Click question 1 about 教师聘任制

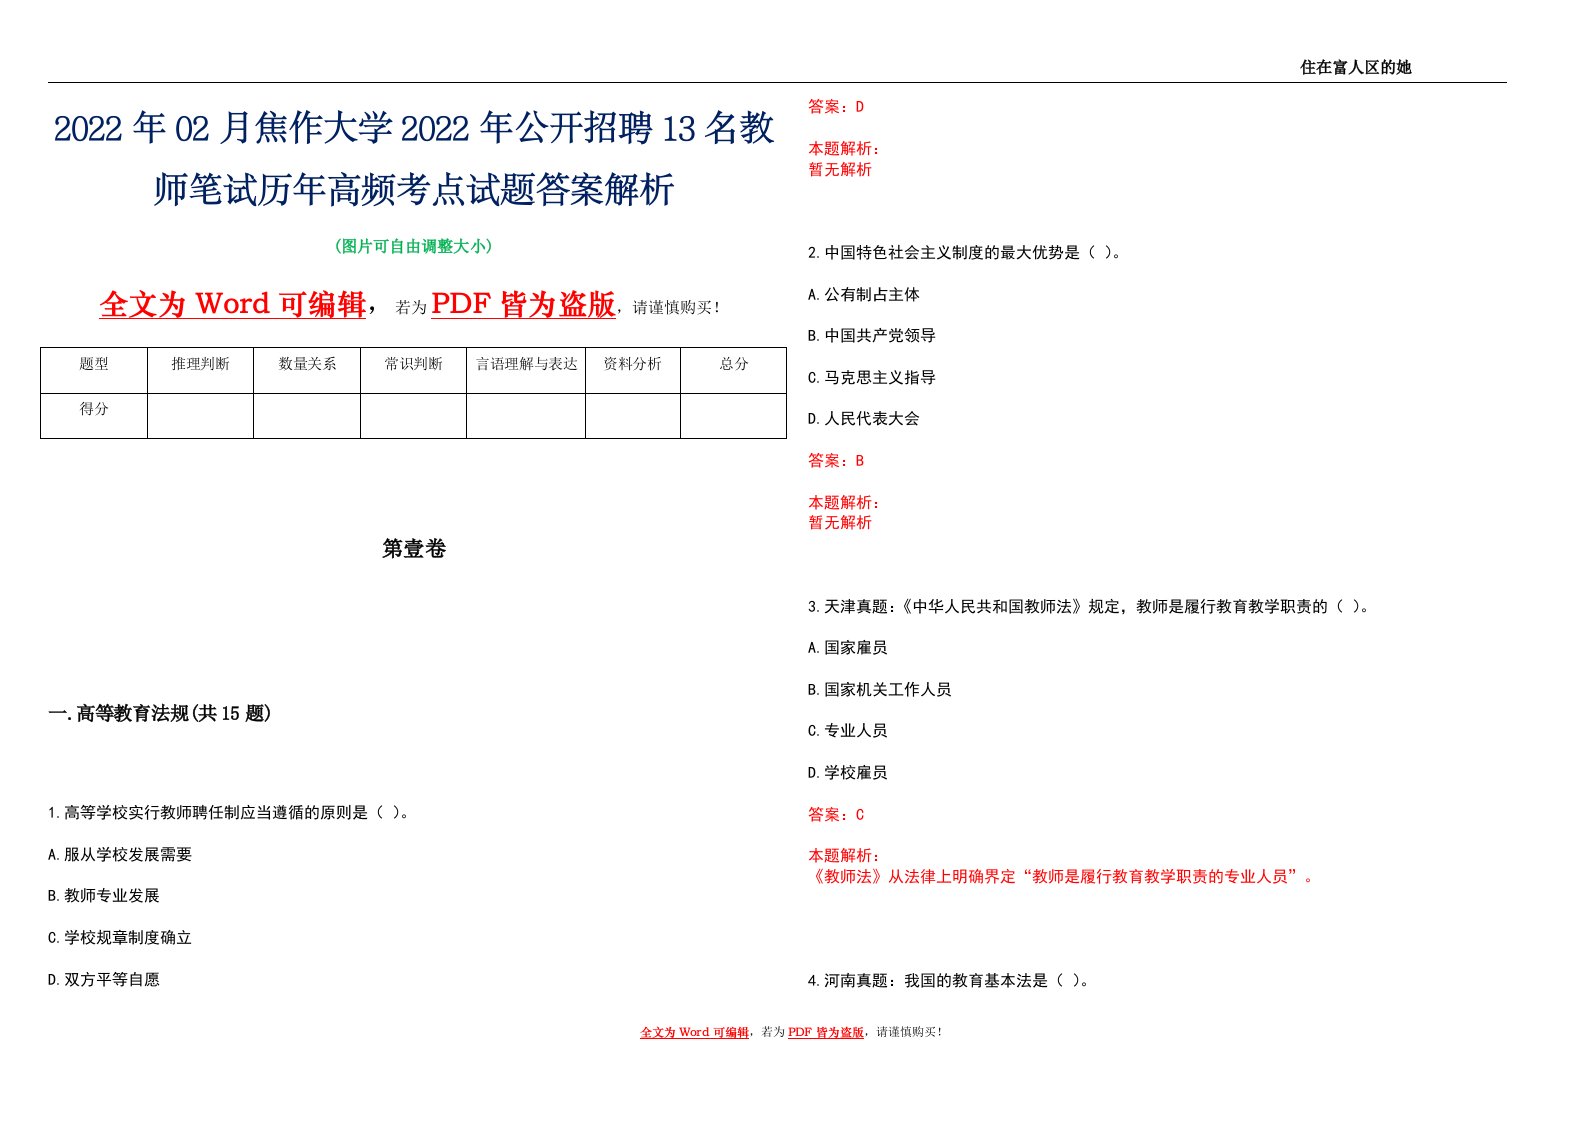click(229, 813)
